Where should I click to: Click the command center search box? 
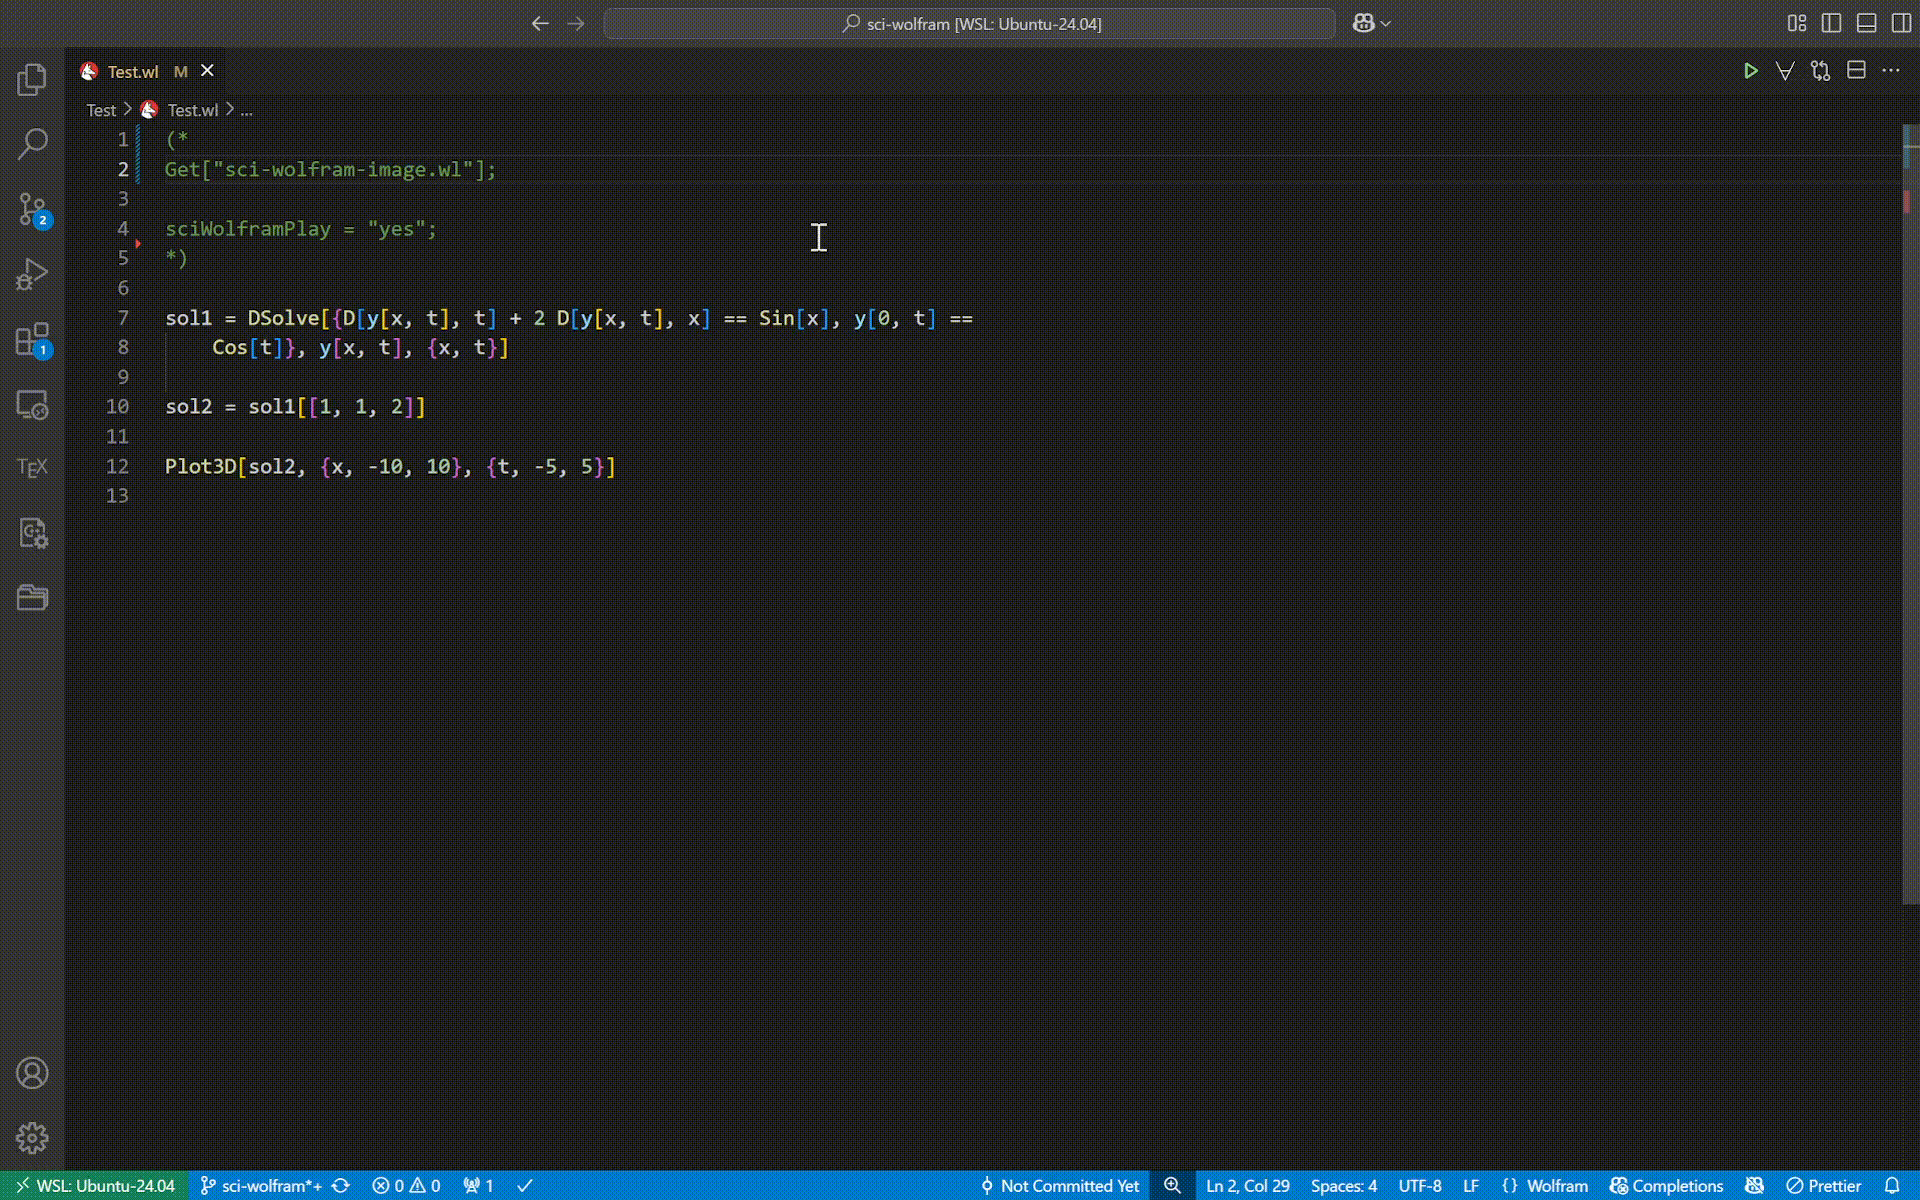click(970, 23)
